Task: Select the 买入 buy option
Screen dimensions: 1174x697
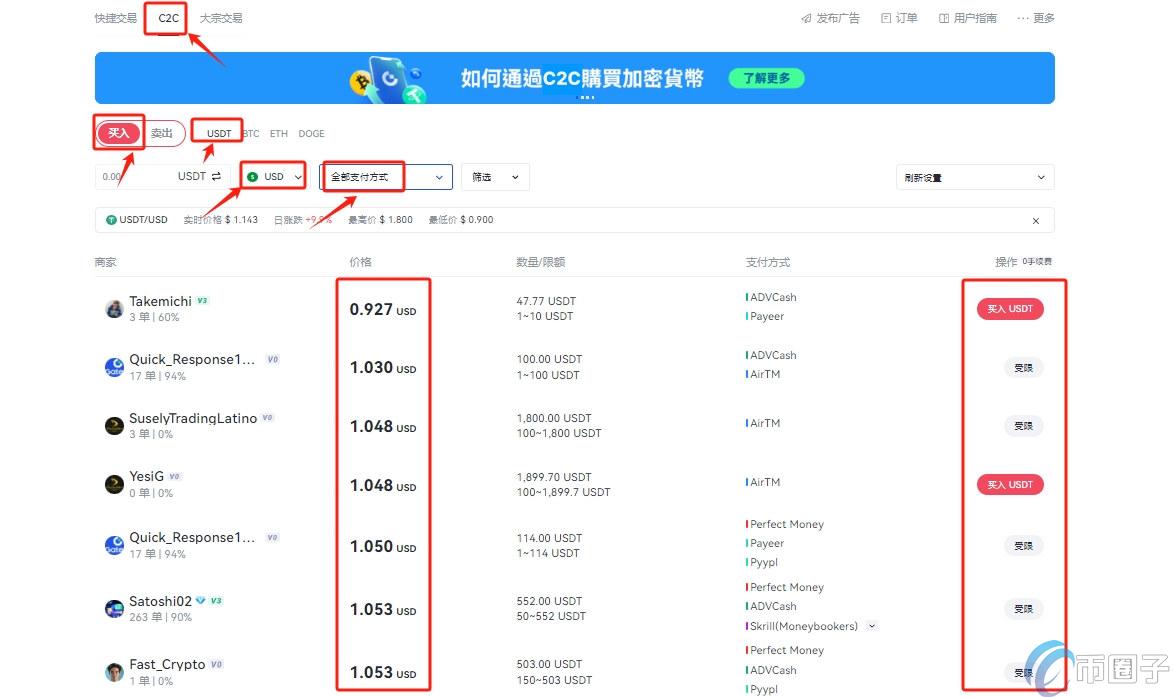Action: coord(118,132)
